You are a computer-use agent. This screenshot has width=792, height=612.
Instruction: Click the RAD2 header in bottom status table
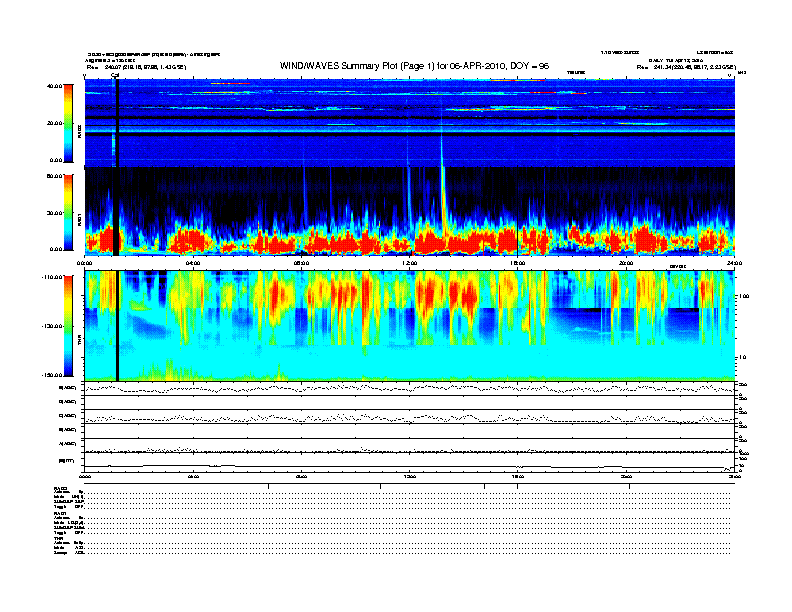61,488
